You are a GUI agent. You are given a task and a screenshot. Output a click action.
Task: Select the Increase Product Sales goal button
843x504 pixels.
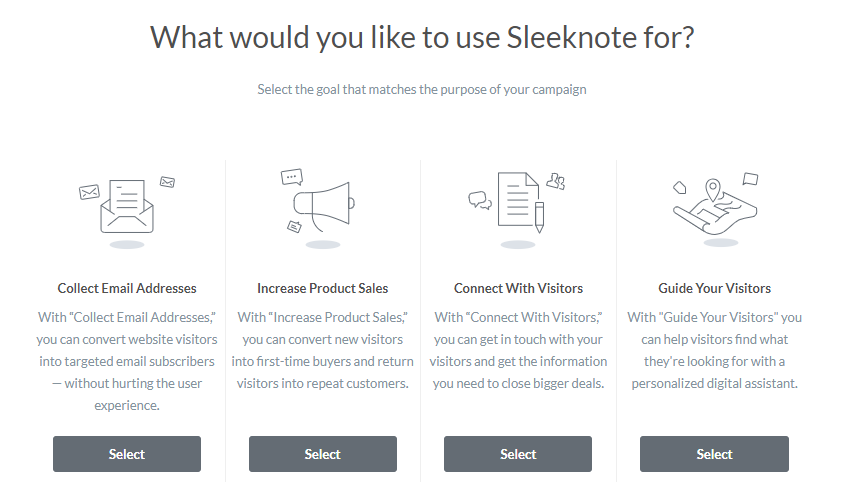click(x=323, y=454)
